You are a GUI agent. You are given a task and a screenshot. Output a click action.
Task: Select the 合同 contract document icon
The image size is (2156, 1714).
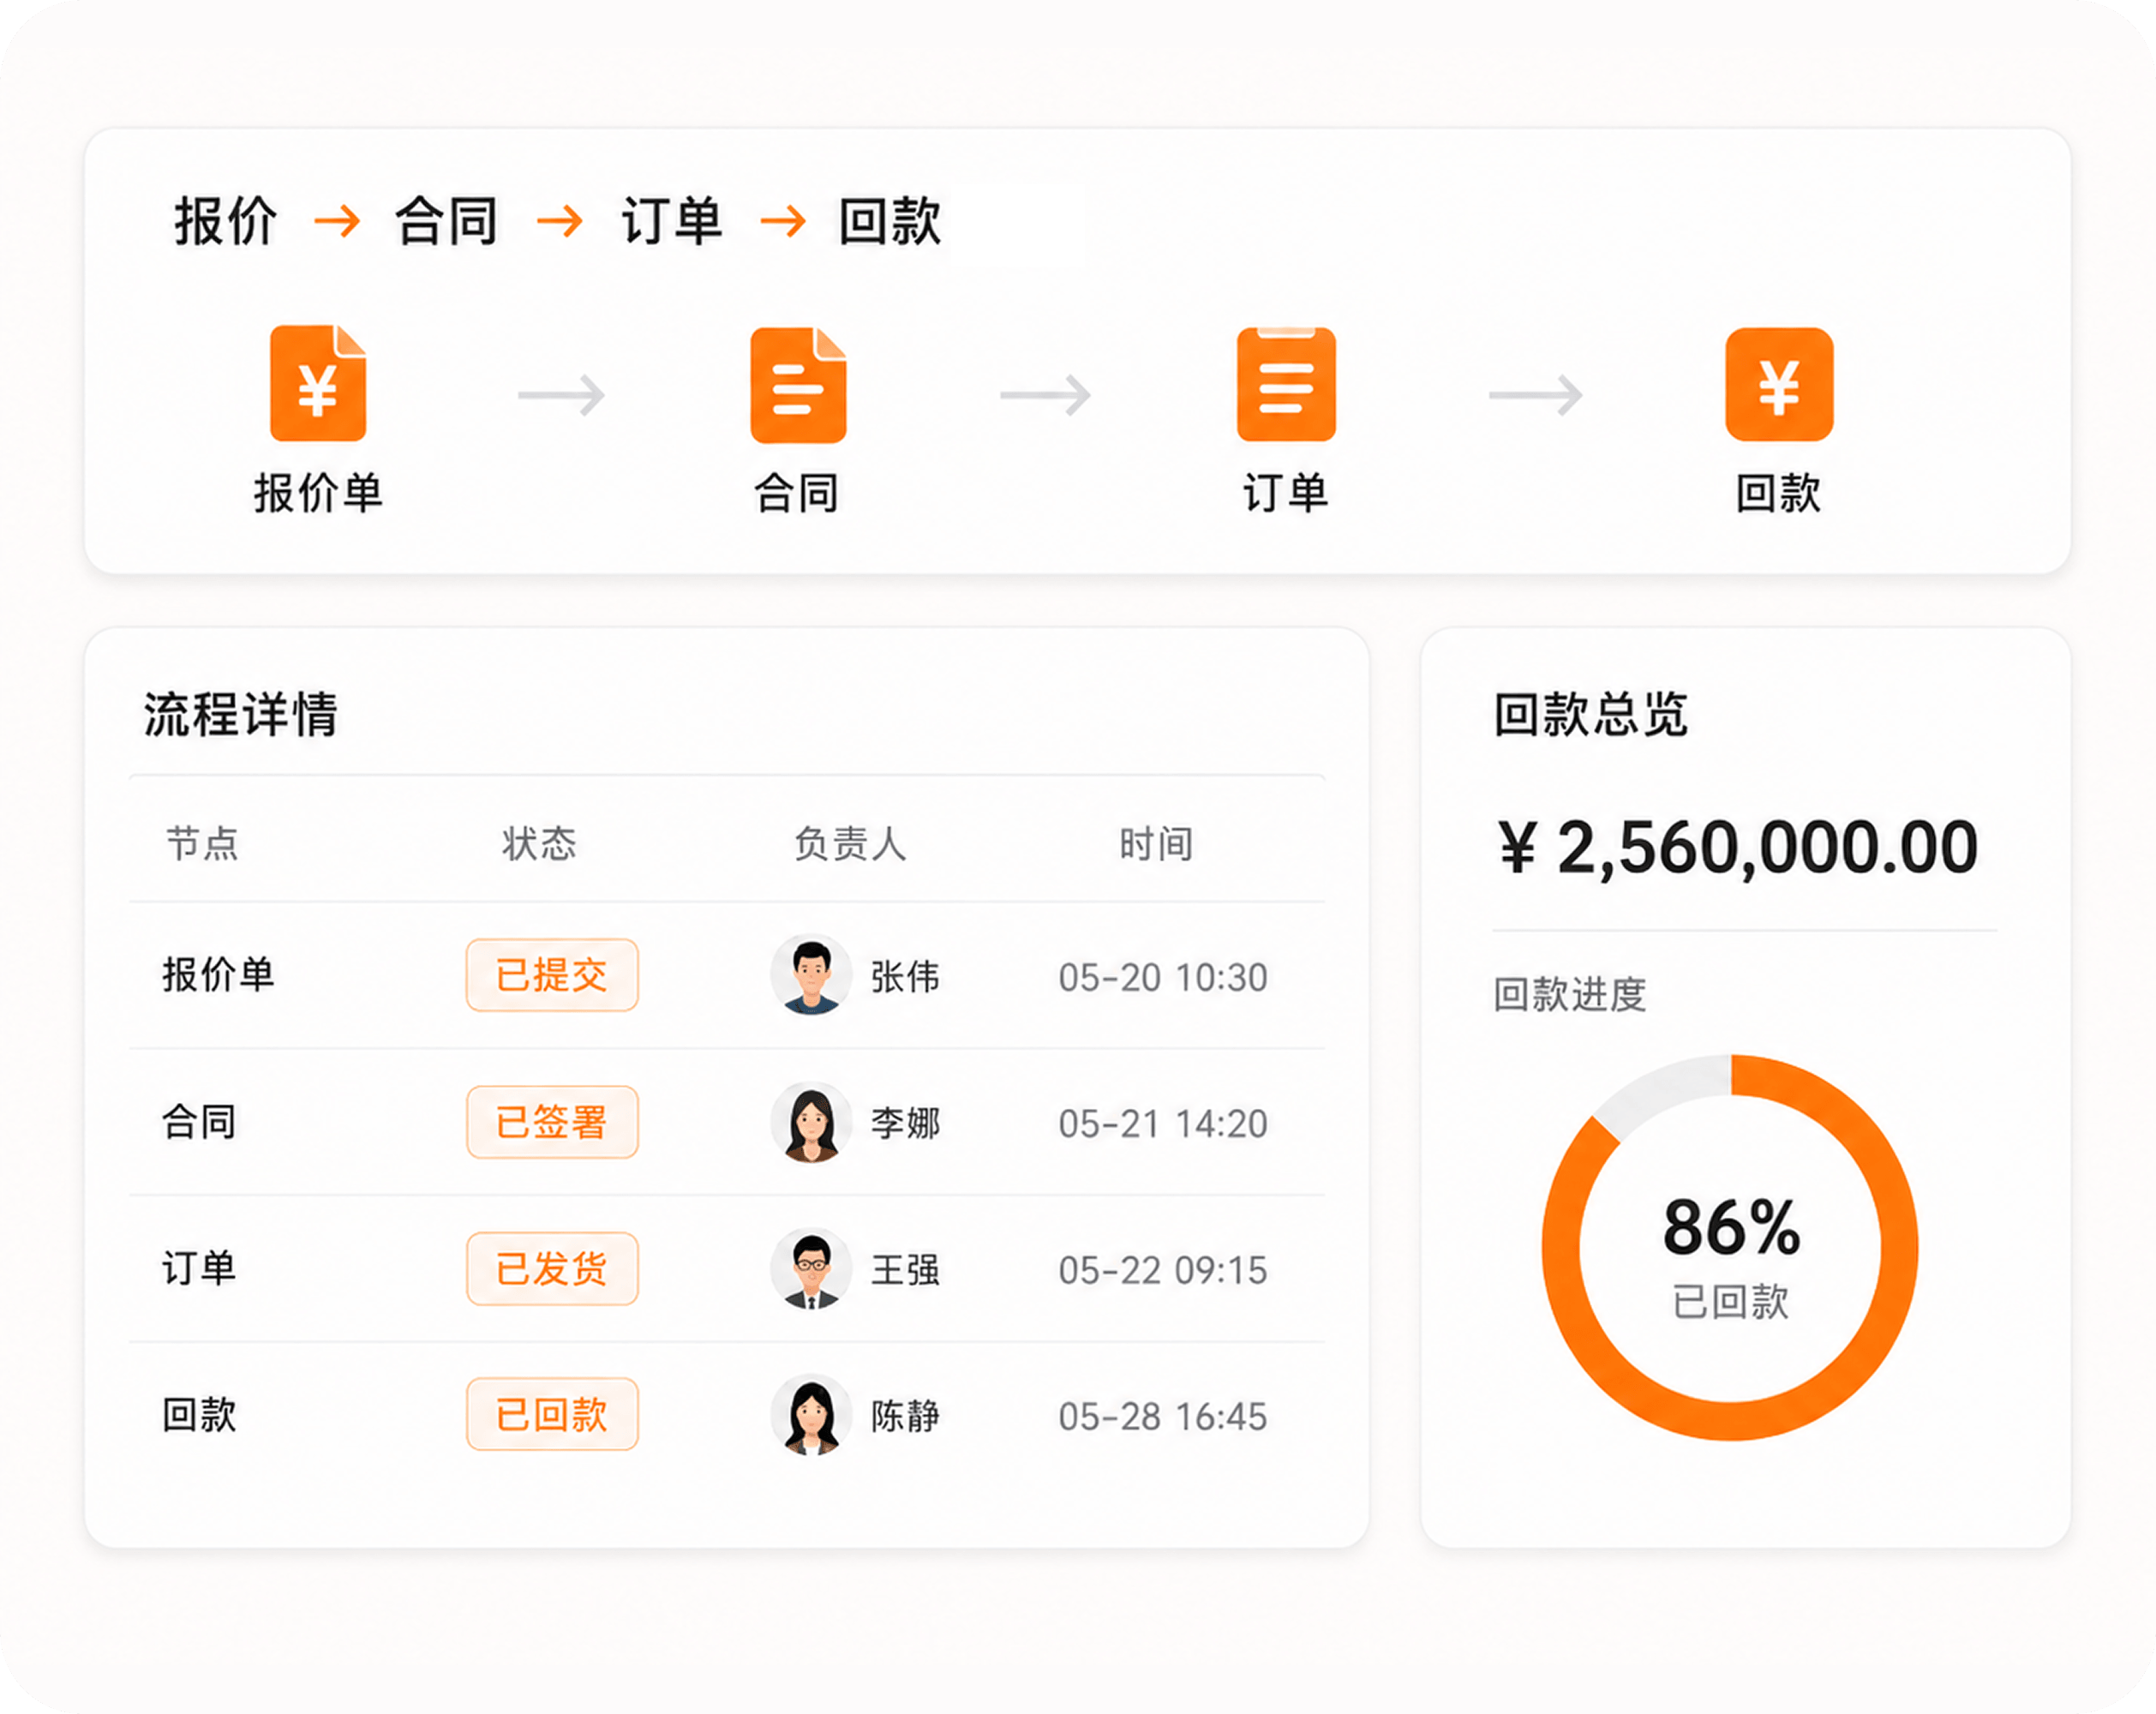click(x=798, y=385)
